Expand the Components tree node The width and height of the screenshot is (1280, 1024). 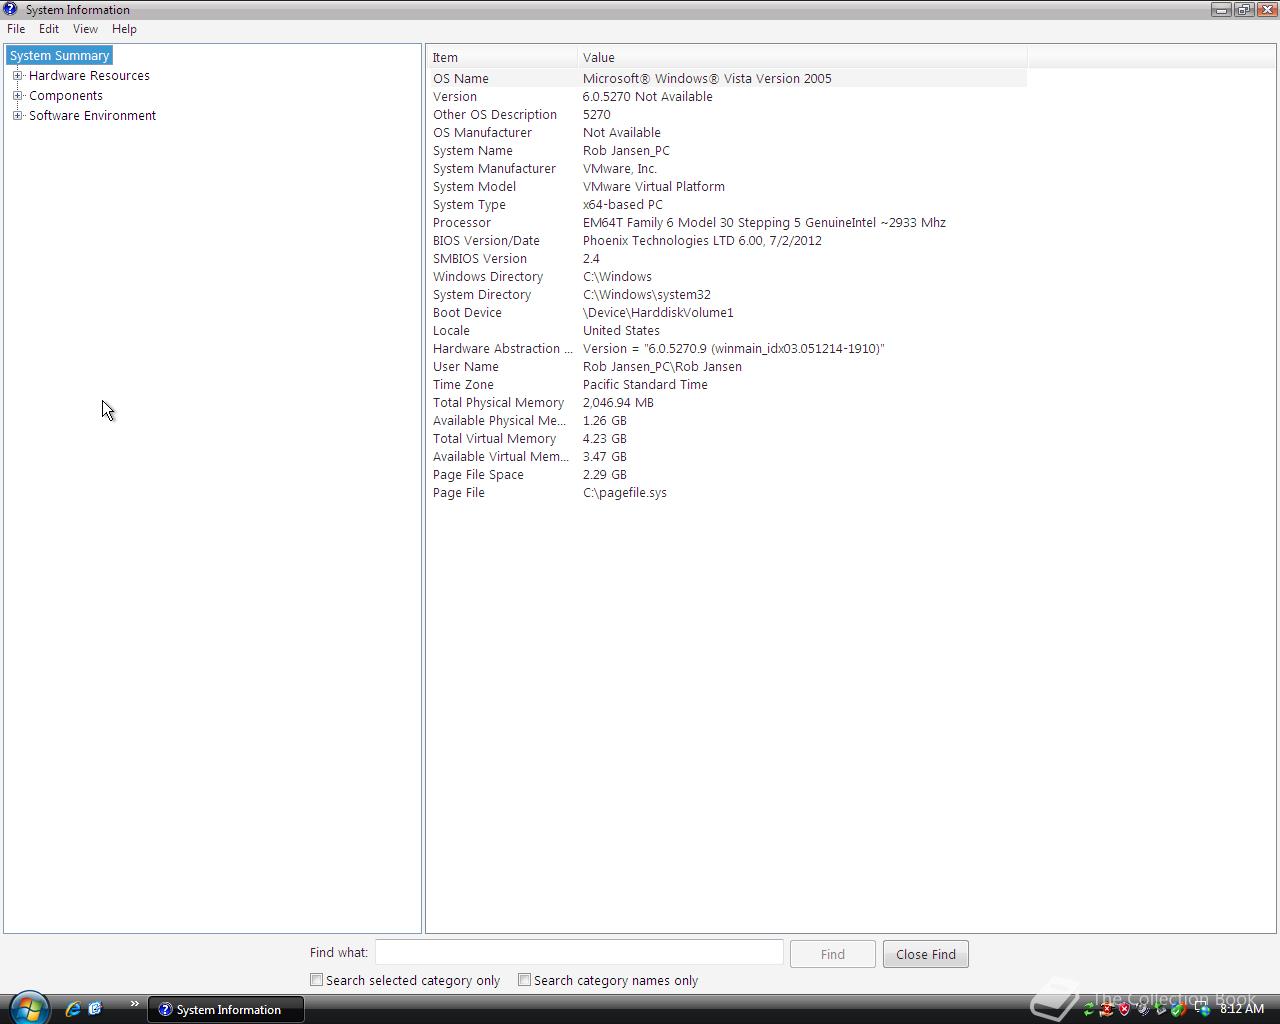(x=17, y=96)
